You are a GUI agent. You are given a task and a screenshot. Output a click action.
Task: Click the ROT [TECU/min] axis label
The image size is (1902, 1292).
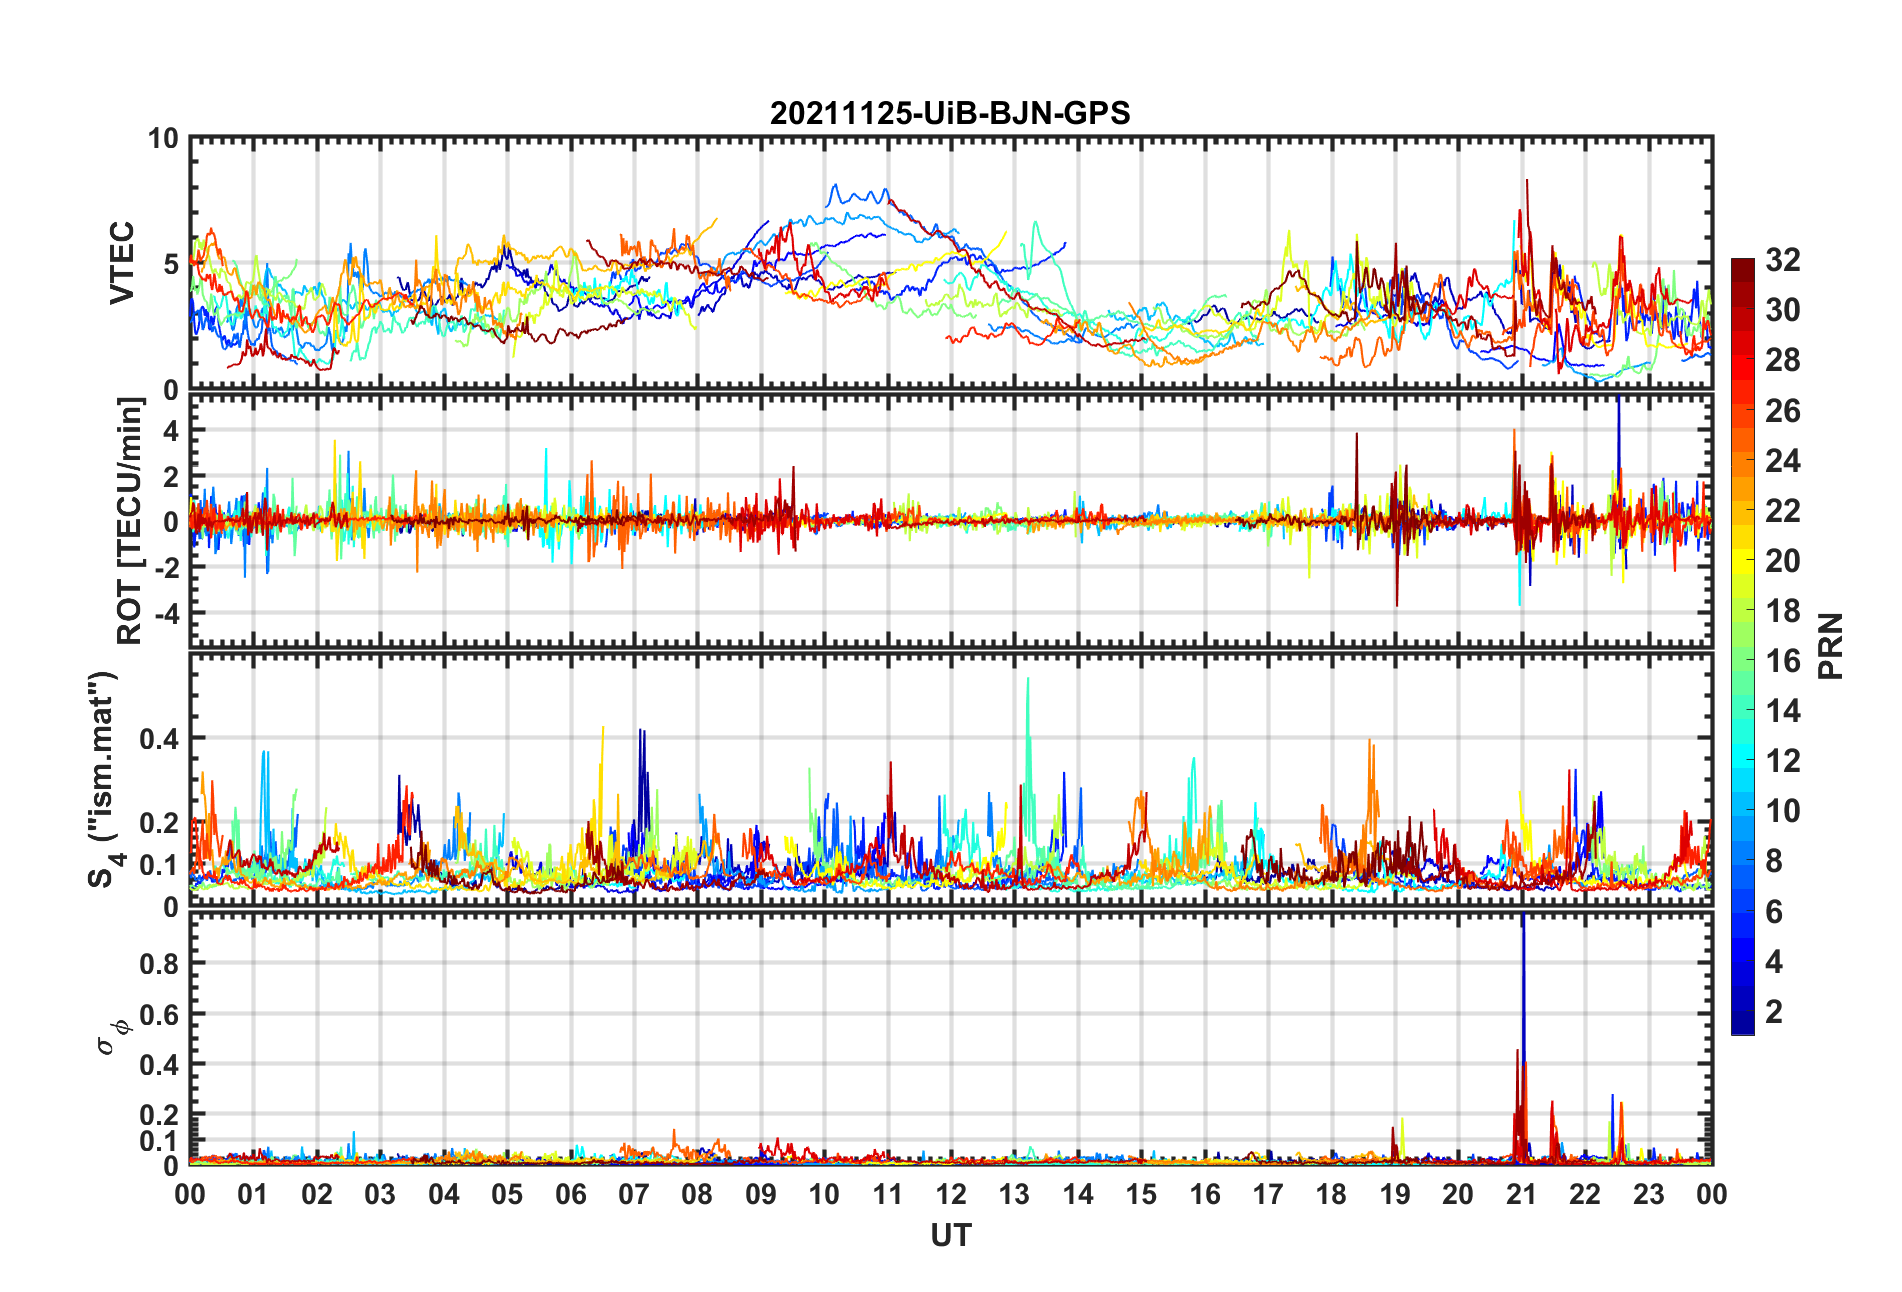129,521
